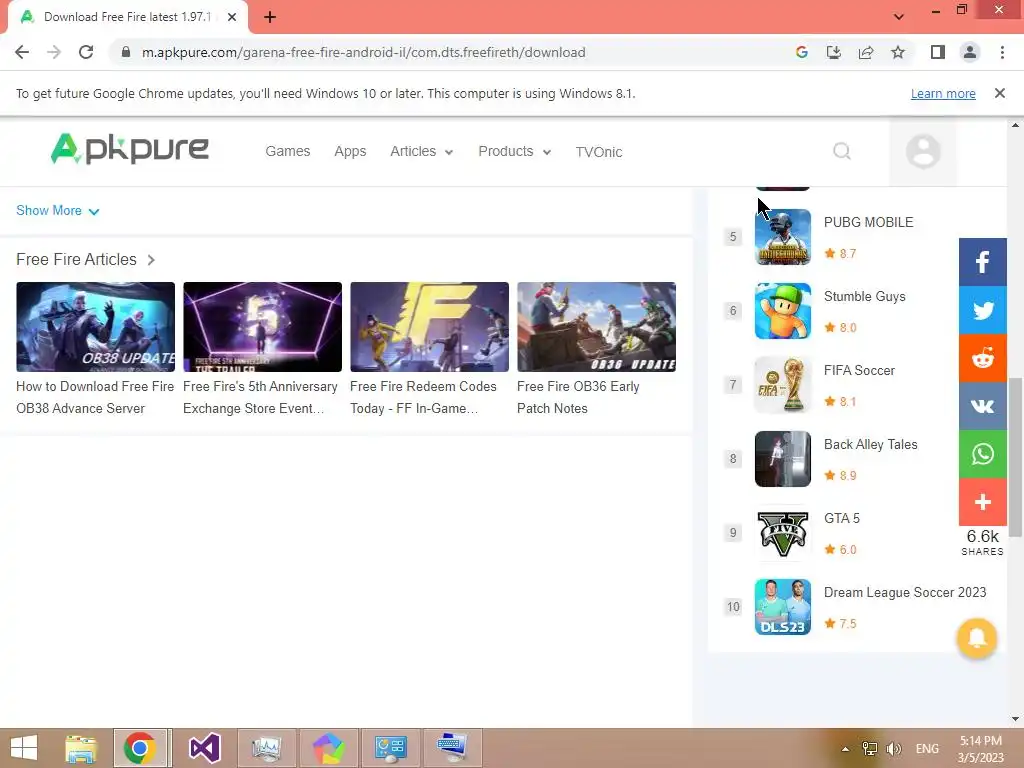The height and width of the screenshot is (768, 1024).
Task: Open Visual Studio from taskbar
Action: pos(204,748)
